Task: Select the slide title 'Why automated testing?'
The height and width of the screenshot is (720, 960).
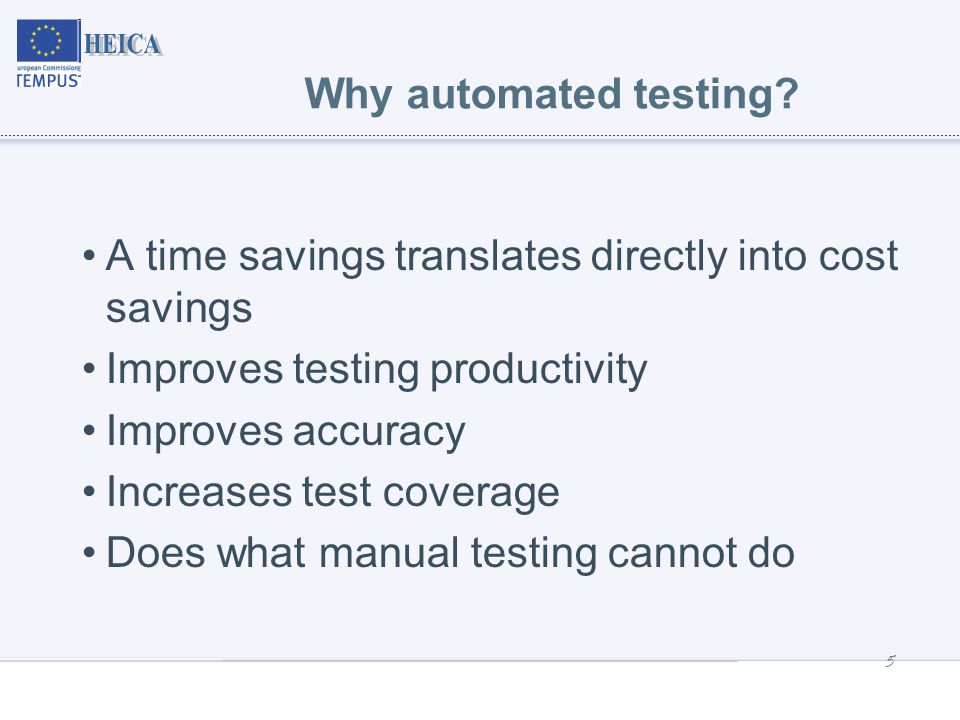Action: tap(551, 95)
